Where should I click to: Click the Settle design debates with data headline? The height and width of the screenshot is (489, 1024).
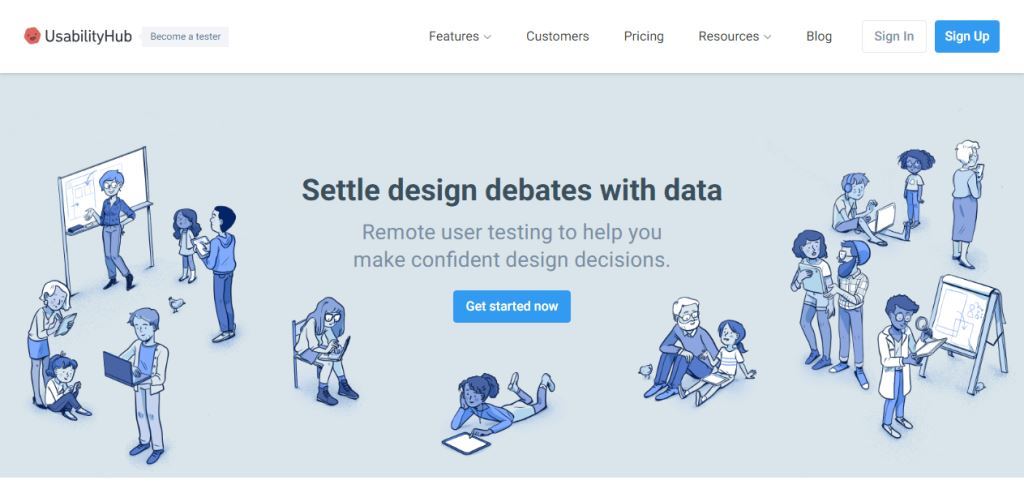[x=512, y=190]
